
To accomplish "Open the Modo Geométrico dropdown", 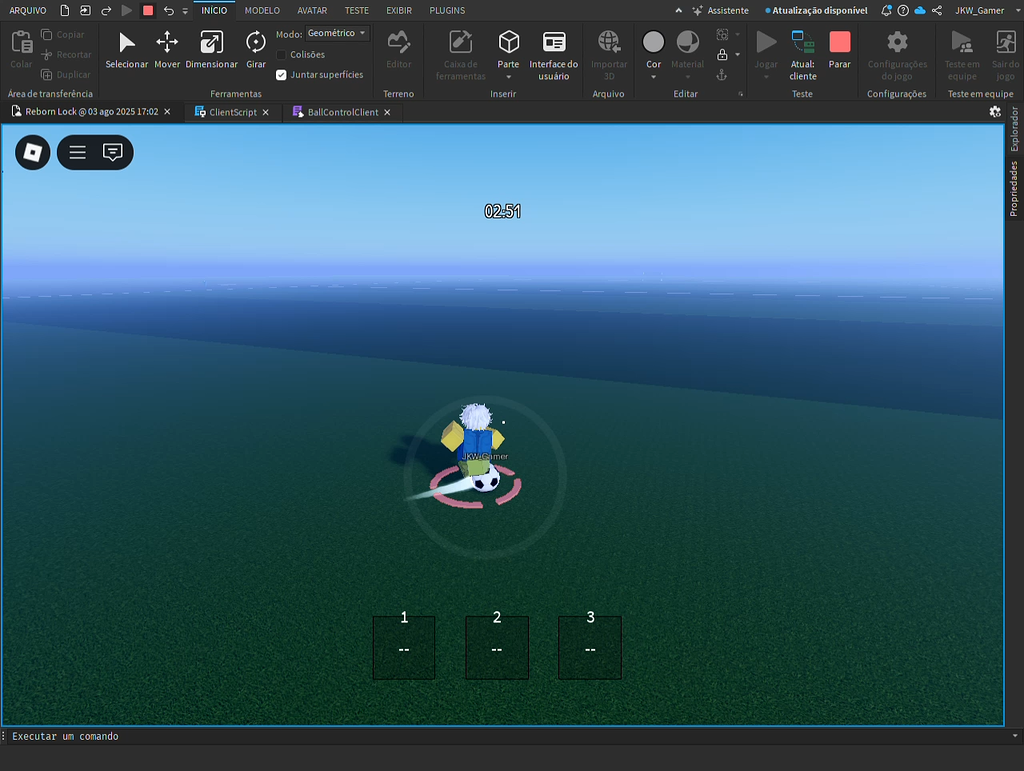I will point(336,33).
